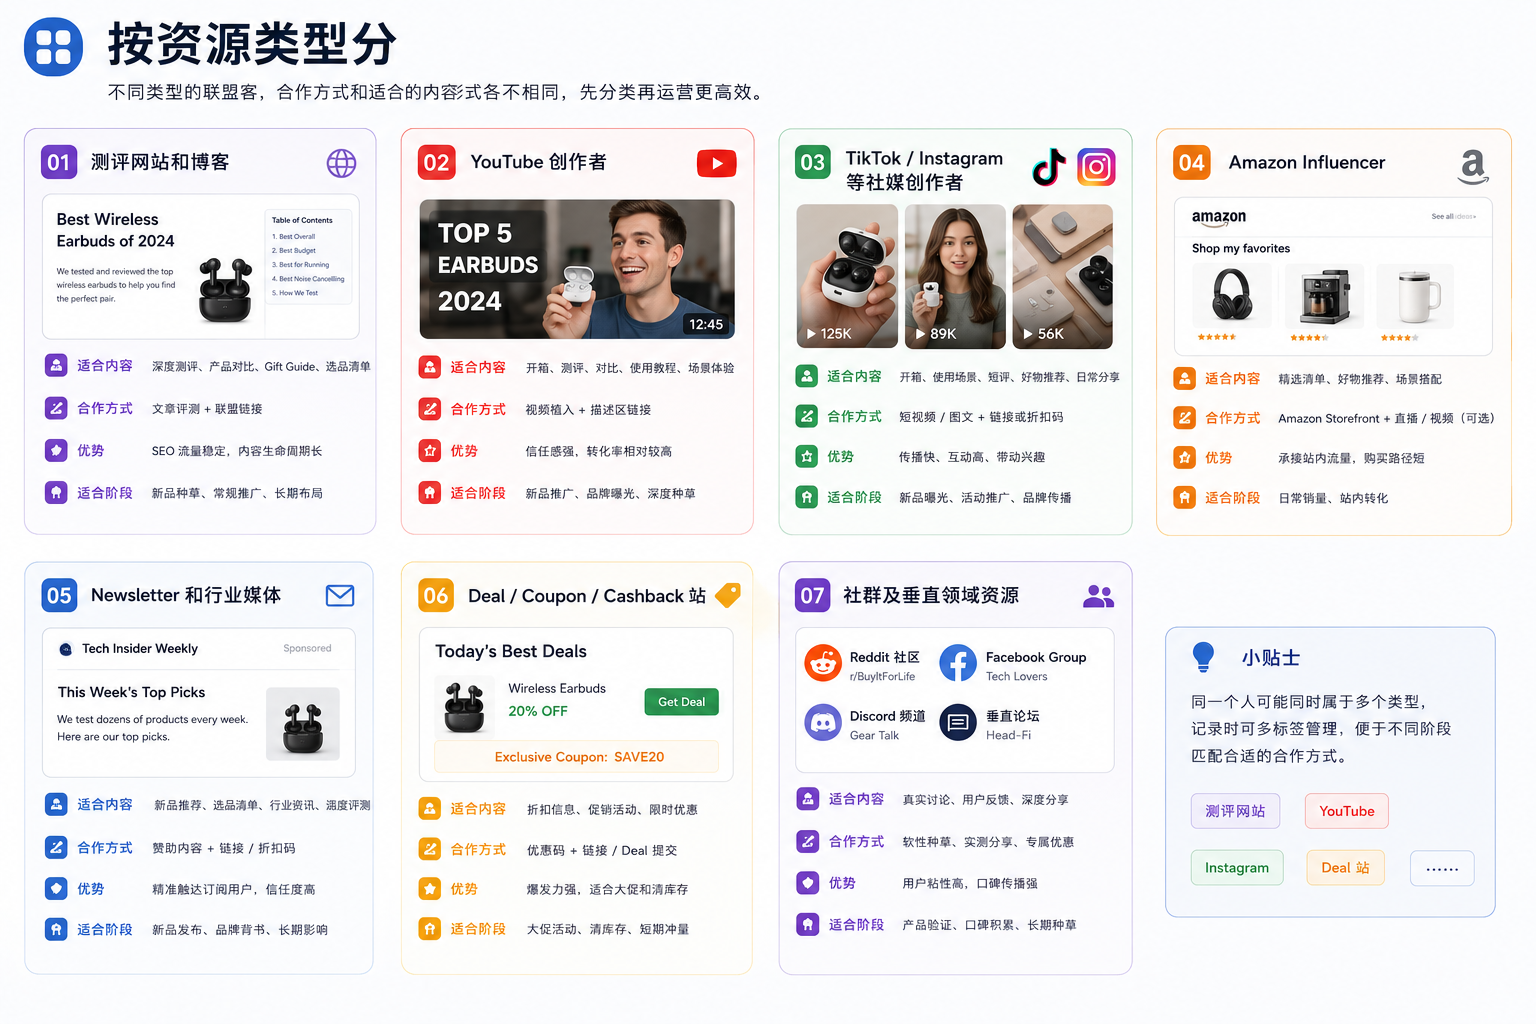This screenshot has height=1024, width=1536.
Task: Select the Deal 站 tag
Action: 1345,868
